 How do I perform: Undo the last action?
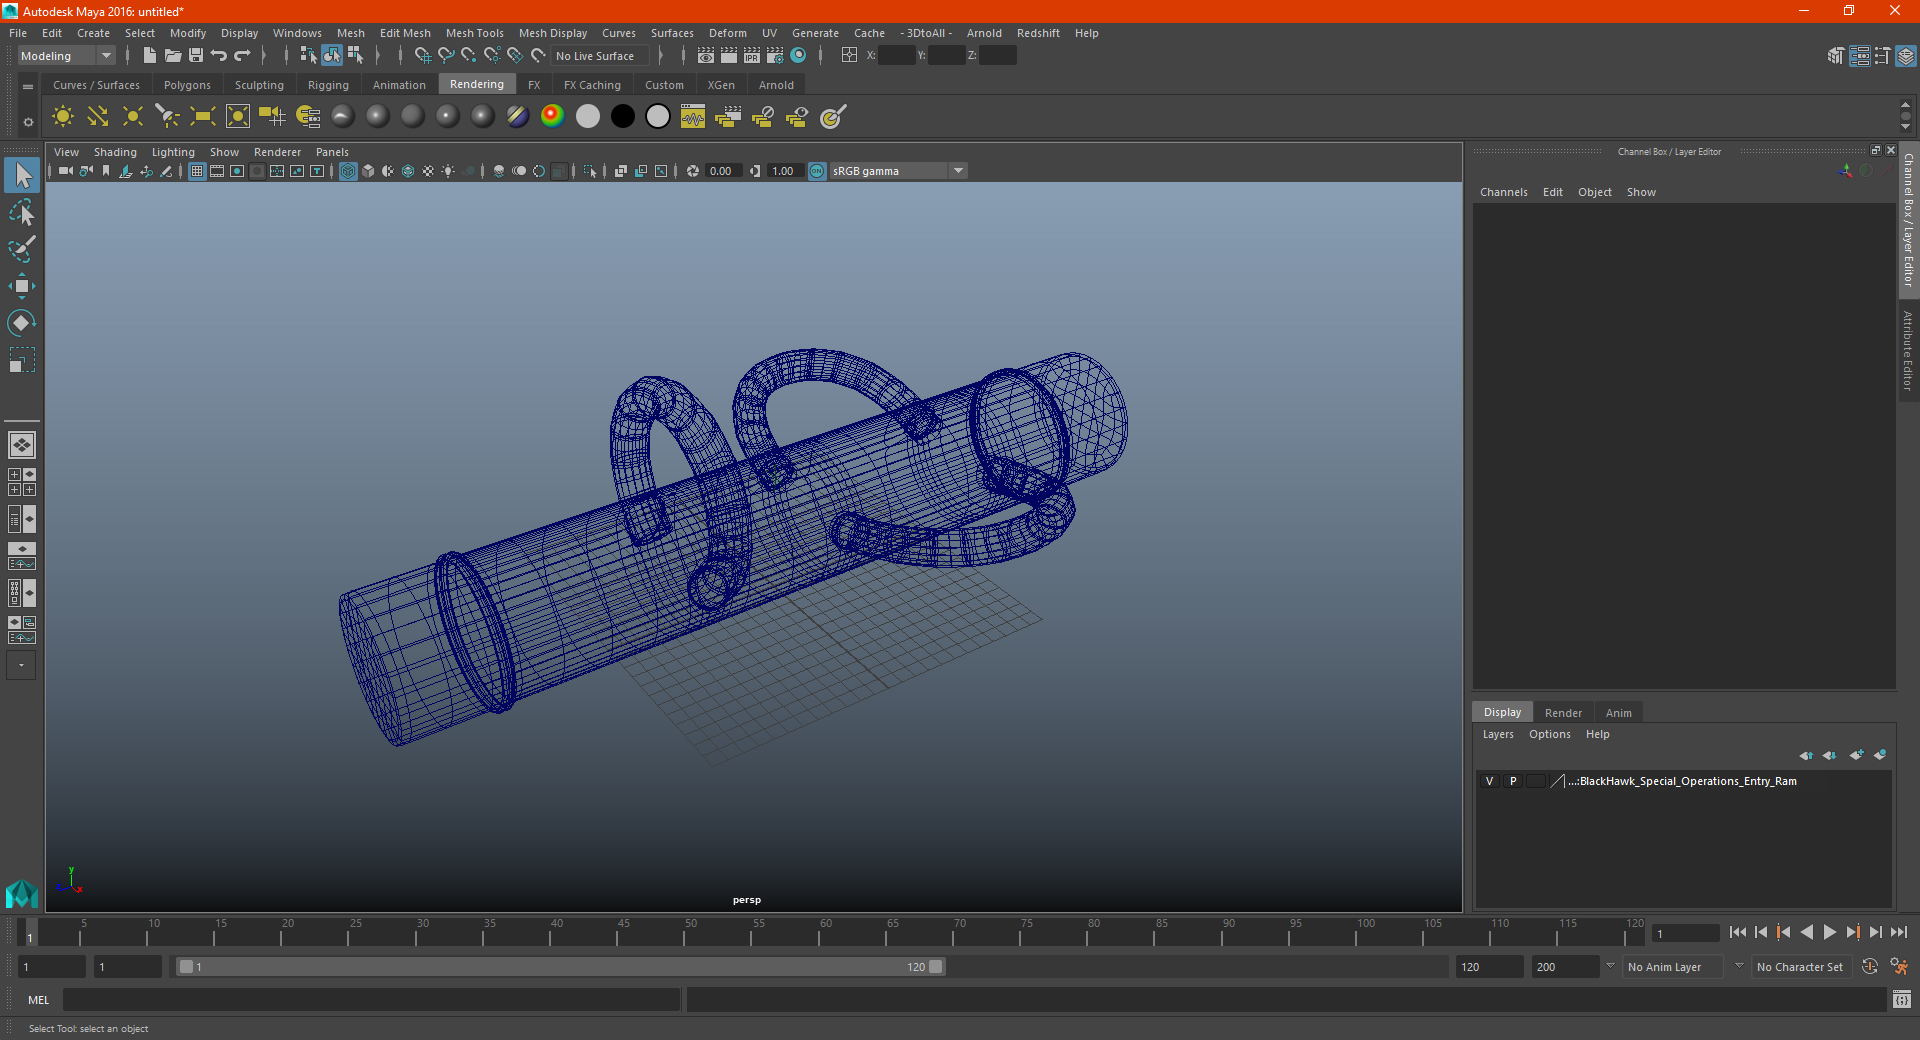pyautogui.click(x=219, y=56)
